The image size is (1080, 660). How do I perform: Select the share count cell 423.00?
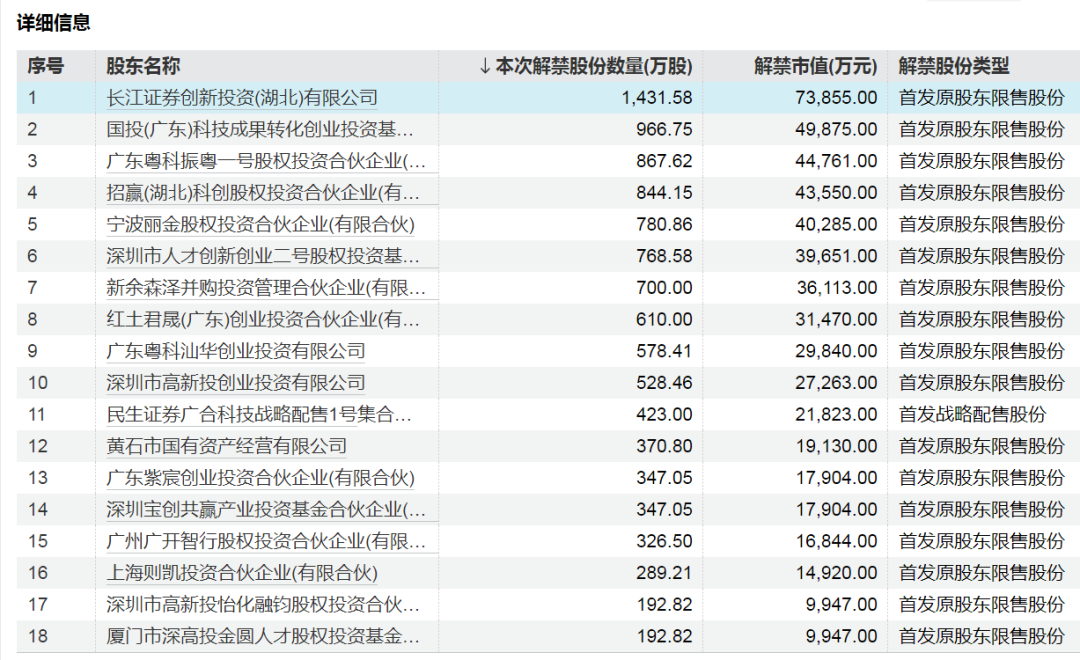pyautogui.click(x=664, y=415)
